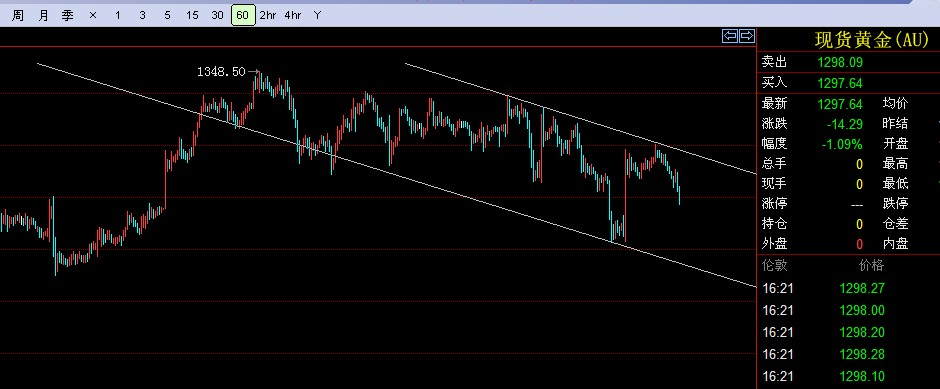Click the 1348.50 high price label
This screenshot has width=940, height=389.
[x=221, y=71]
